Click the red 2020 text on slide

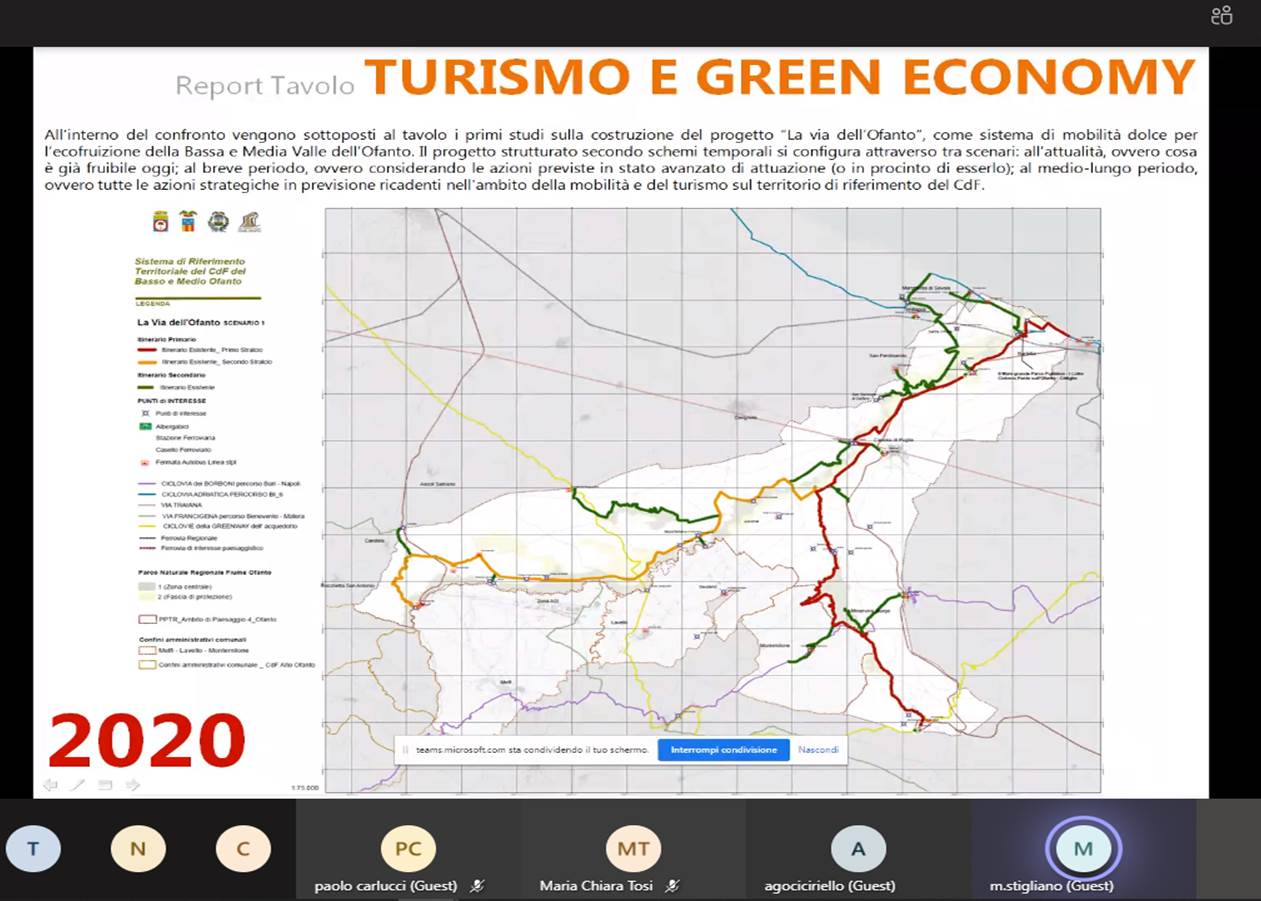147,741
